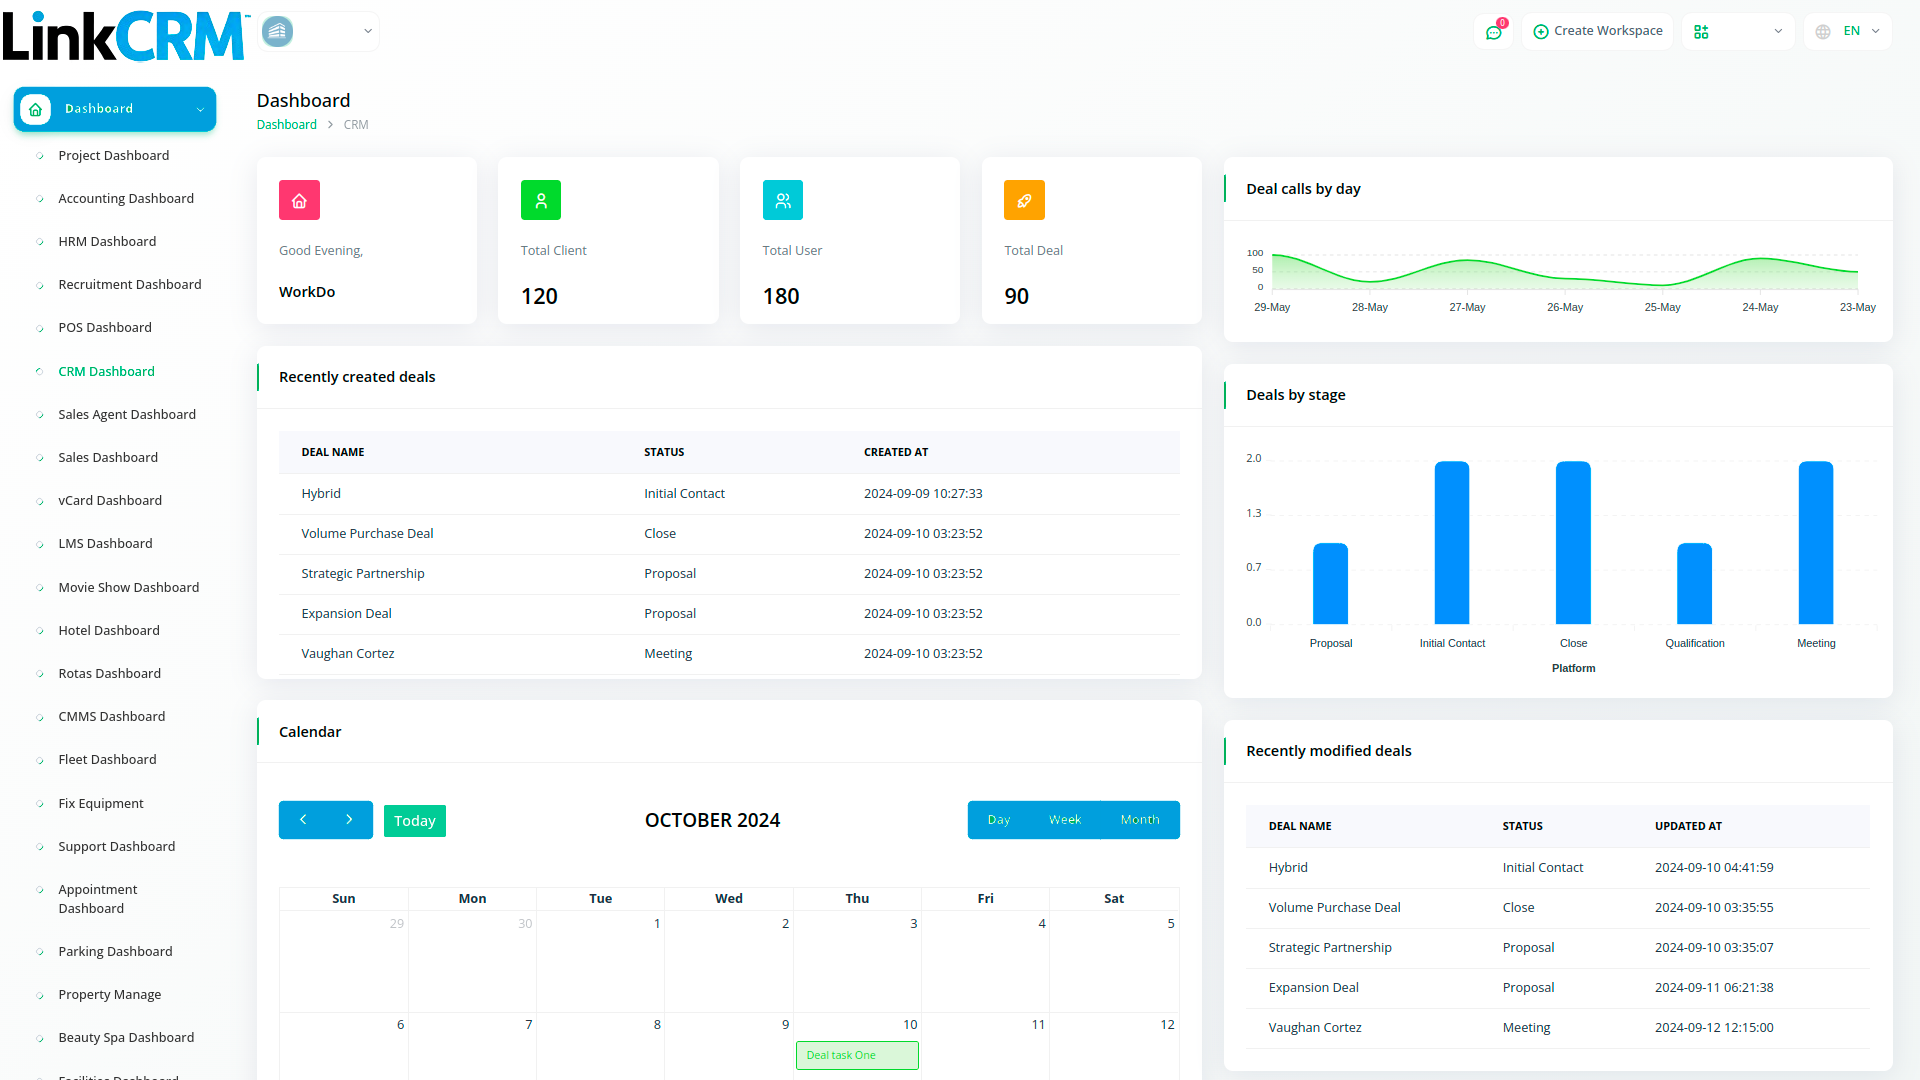Switch calendar to Month view
The height and width of the screenshot is (1080, 1920).
(1140, 820)
